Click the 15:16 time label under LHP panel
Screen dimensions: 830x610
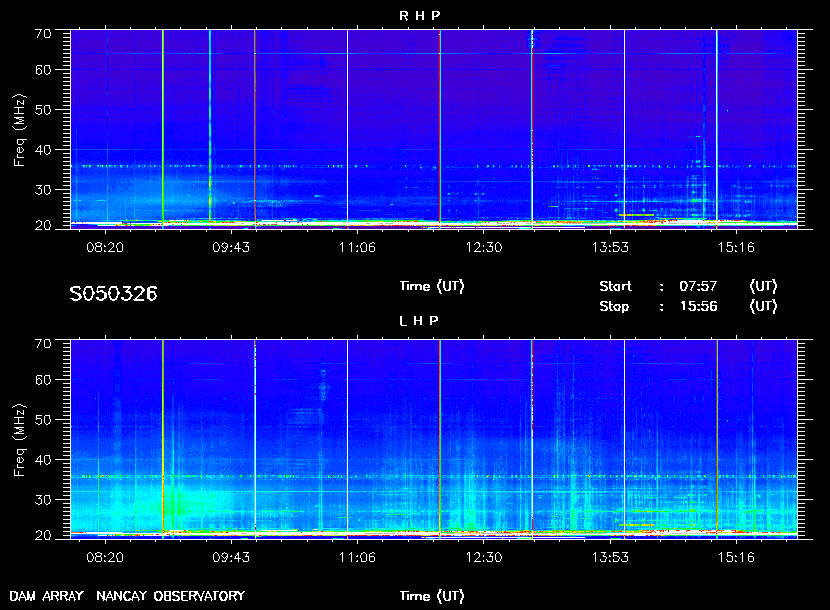[x=736, y=557]
